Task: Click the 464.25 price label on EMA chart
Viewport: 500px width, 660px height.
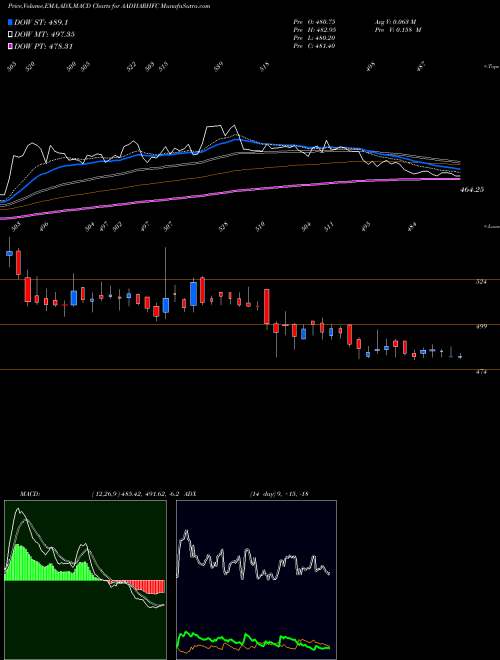Action: click(472, 190)
